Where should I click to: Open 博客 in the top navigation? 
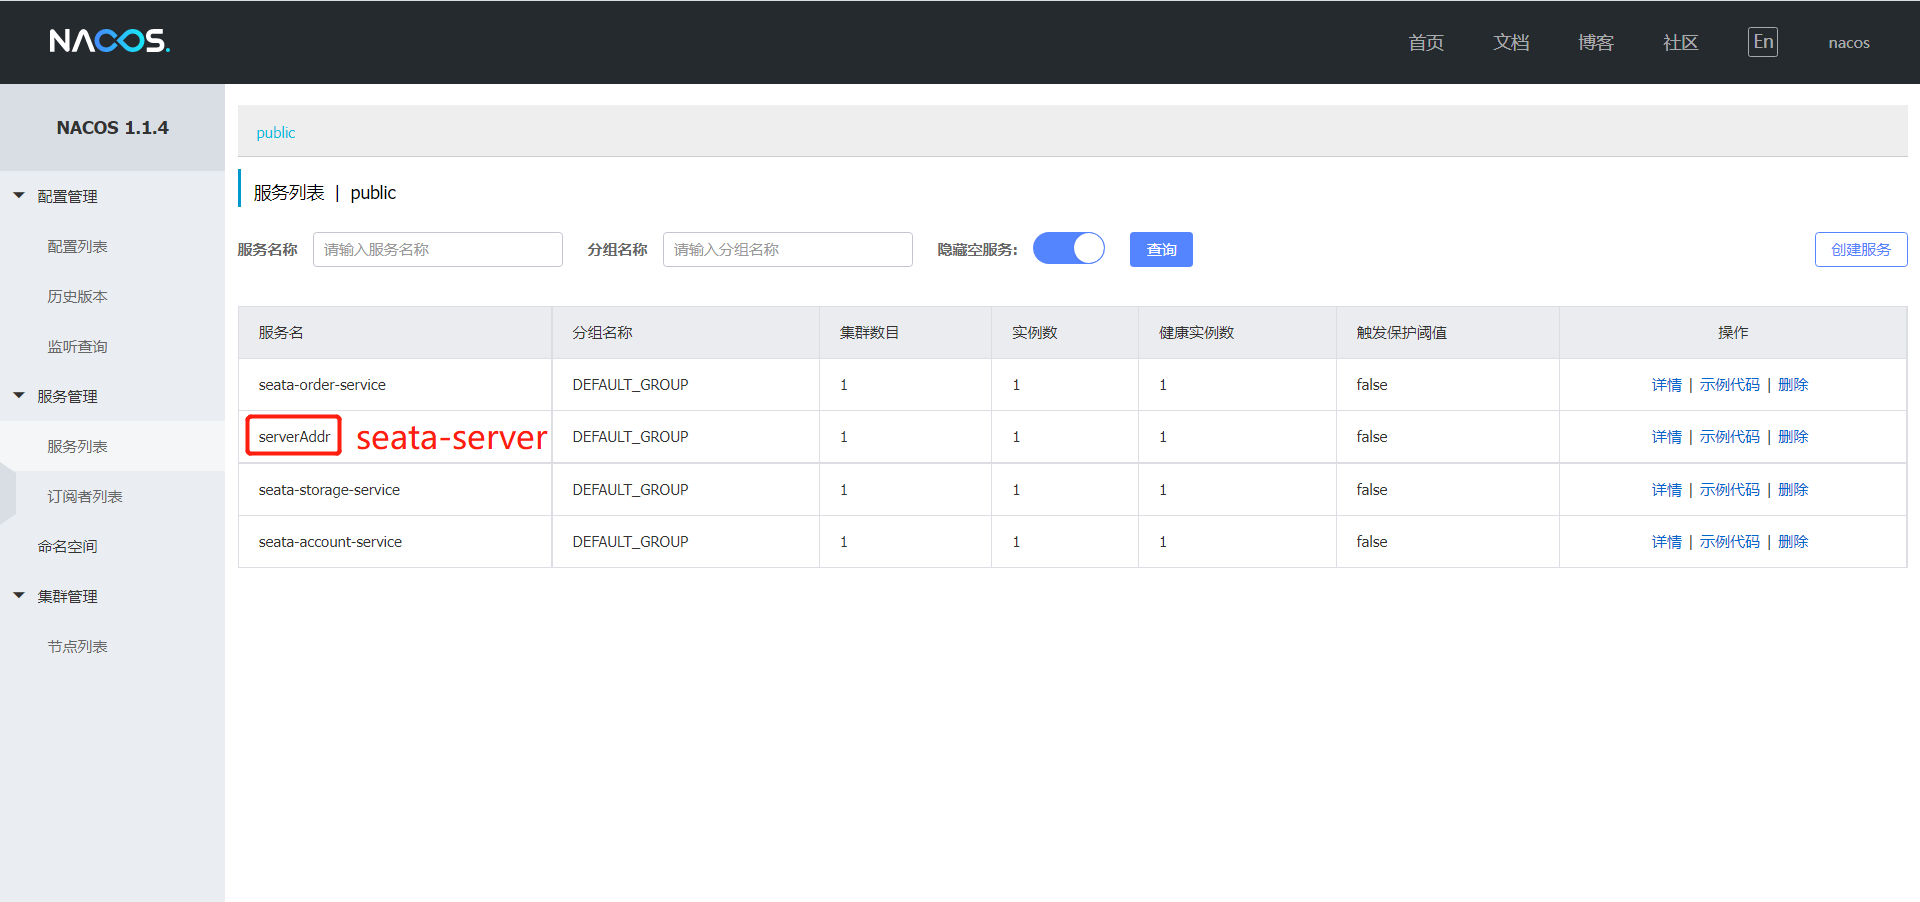(1596, 42)
